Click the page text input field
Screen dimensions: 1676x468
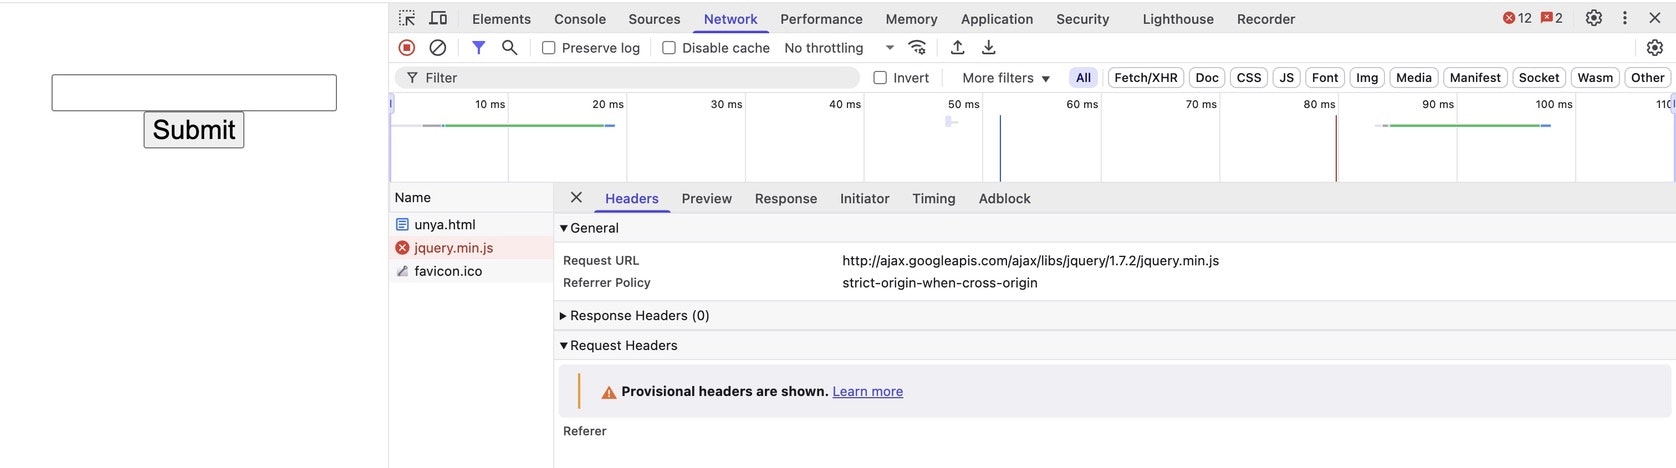(194, 92)
